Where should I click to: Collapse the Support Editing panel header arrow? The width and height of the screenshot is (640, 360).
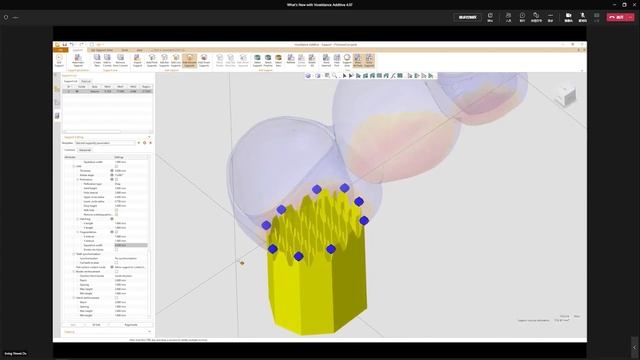(149, 137)
